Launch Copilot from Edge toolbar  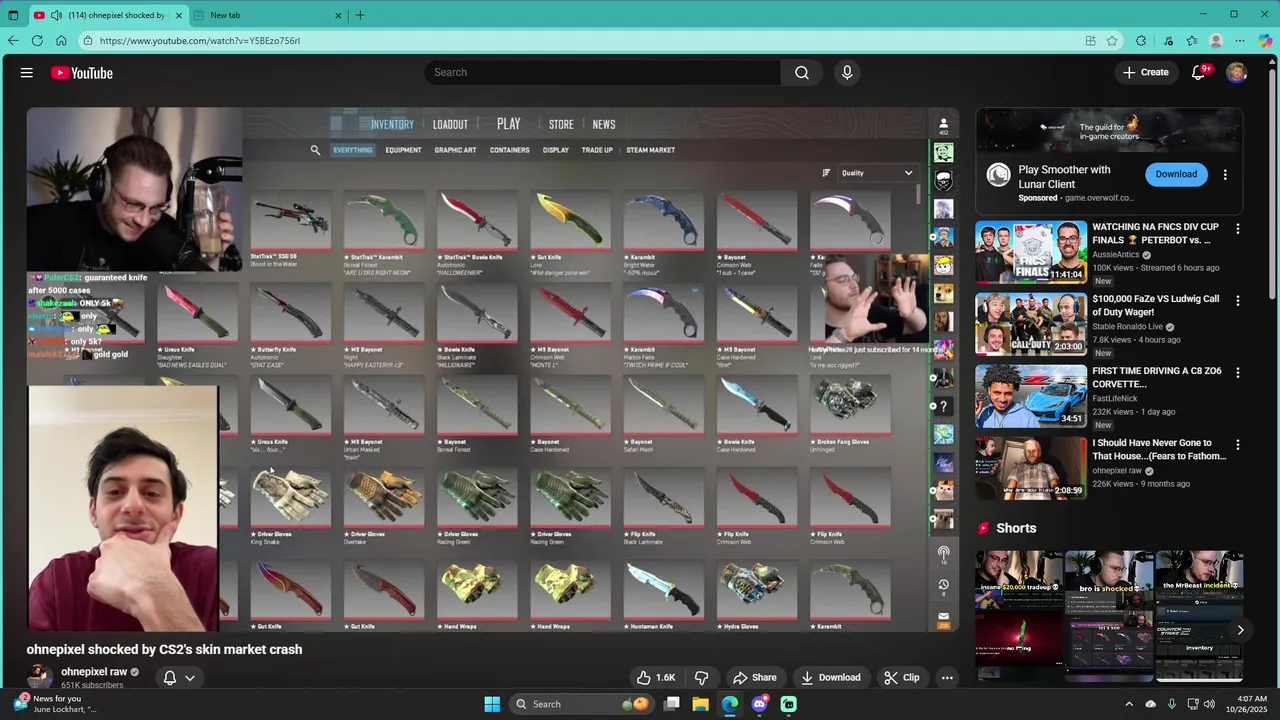coord(1265,41)
